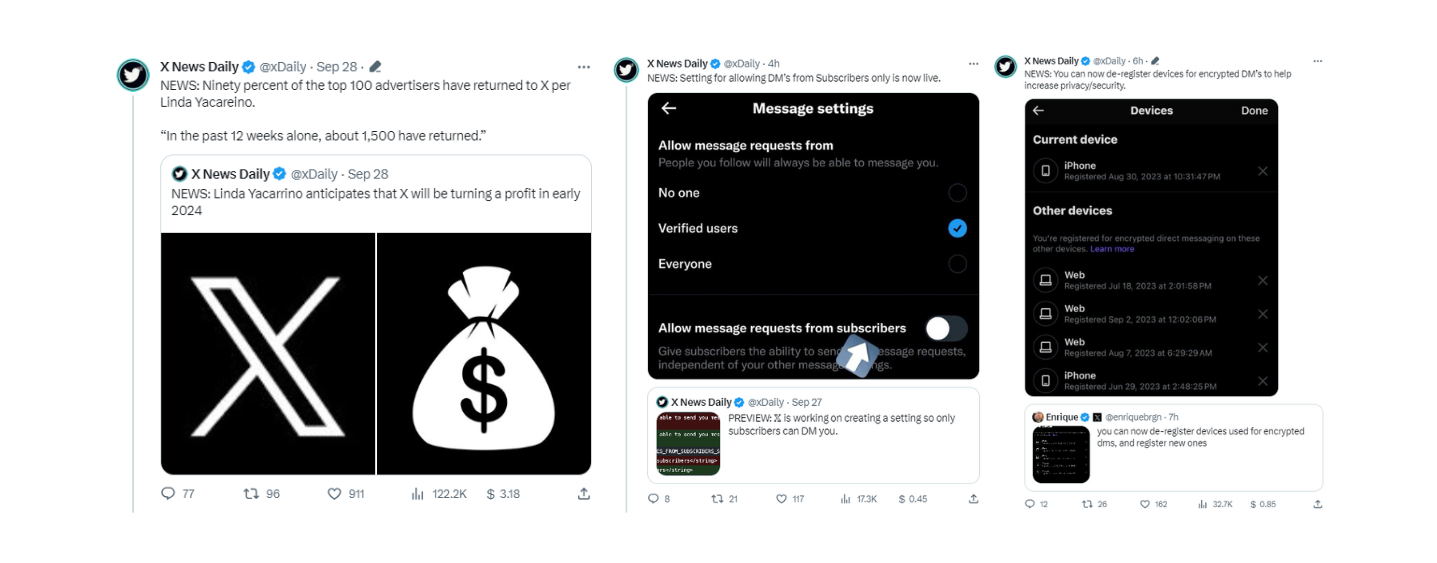Viewport: 1437px width, 563px height.
Task: Like the DM settings tweet with 117 likes
Action: pyautogui.click(x=782, y=499)
